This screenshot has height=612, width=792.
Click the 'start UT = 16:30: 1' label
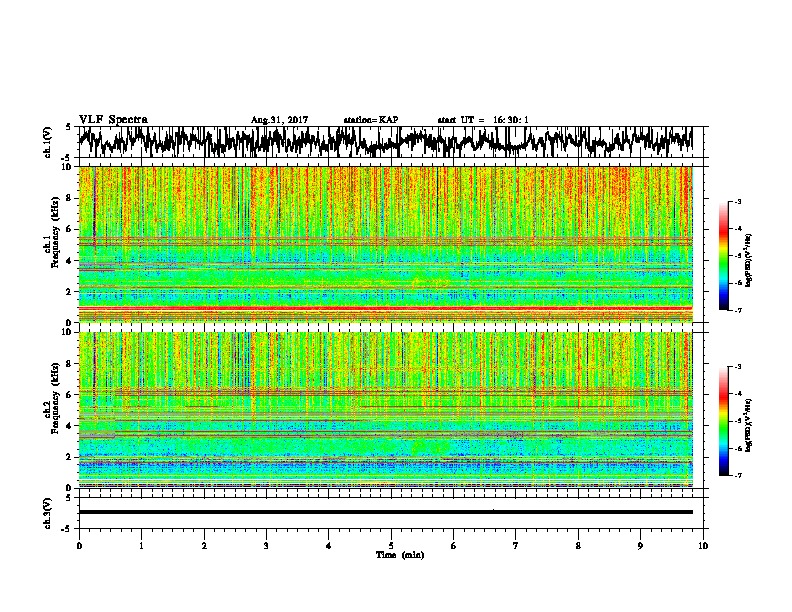[x=483, y=120]
